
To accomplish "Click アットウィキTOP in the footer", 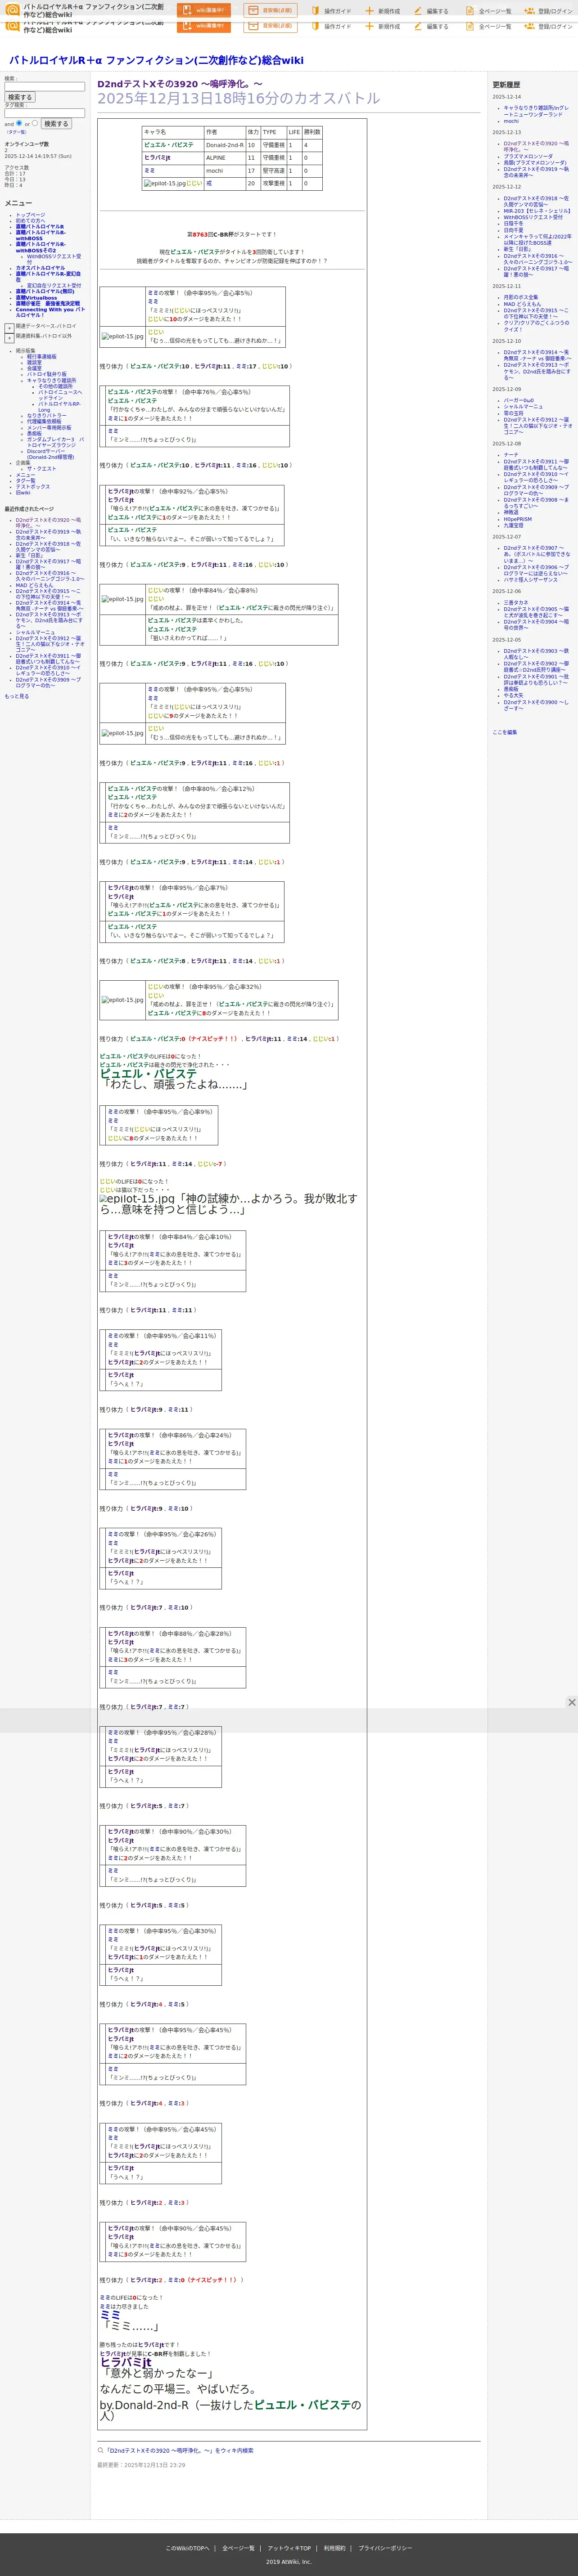I will point(289,2547).
